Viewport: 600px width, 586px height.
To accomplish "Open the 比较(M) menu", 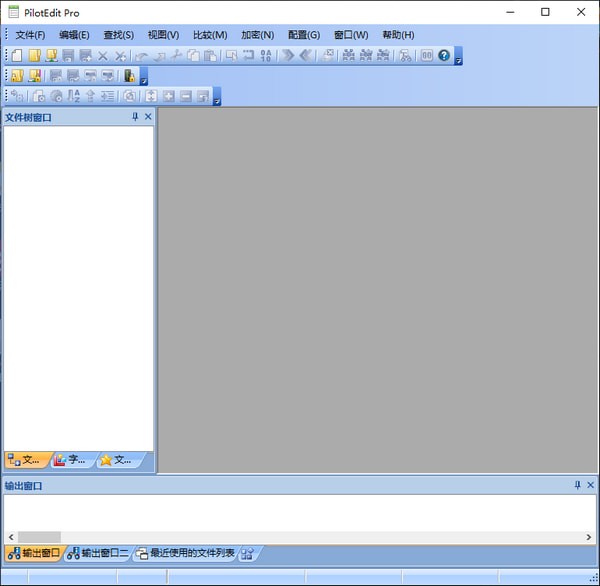I will (208, 35).
